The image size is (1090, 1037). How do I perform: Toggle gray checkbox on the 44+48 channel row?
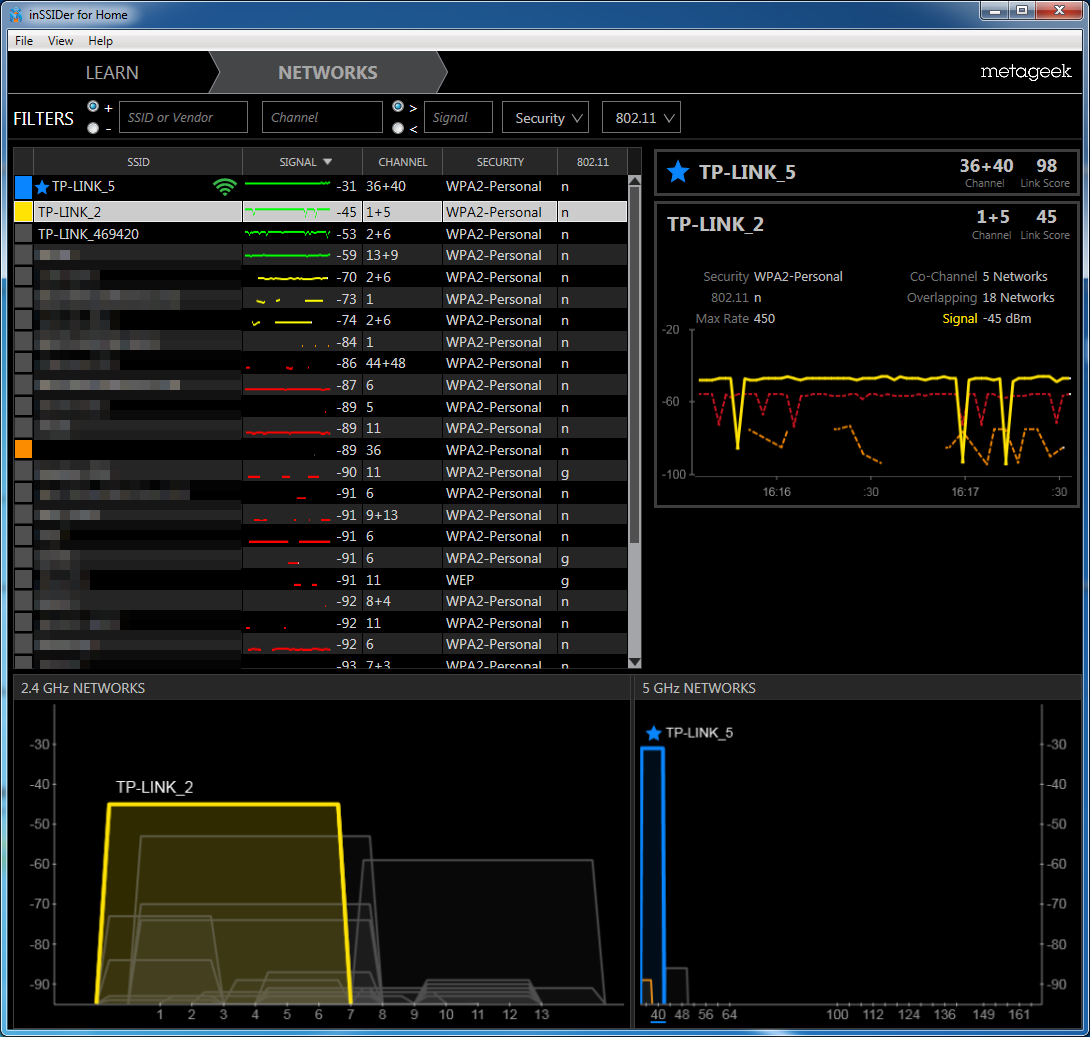(23, 363)
